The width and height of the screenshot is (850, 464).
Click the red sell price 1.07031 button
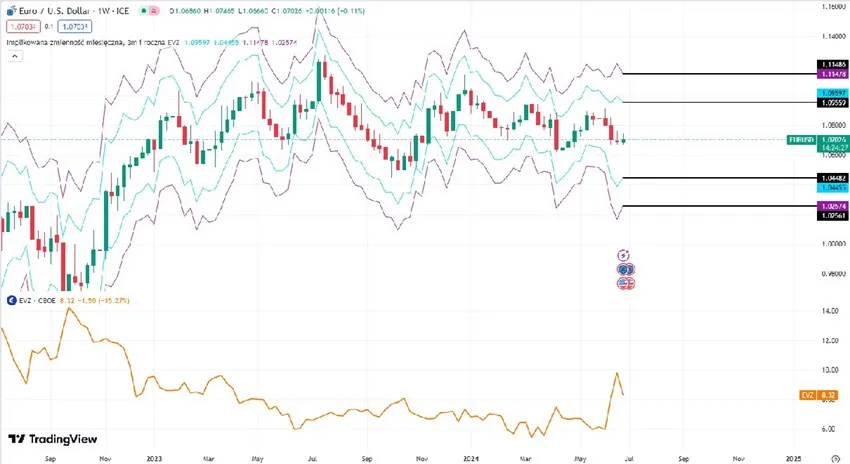(x=23, y=26)
